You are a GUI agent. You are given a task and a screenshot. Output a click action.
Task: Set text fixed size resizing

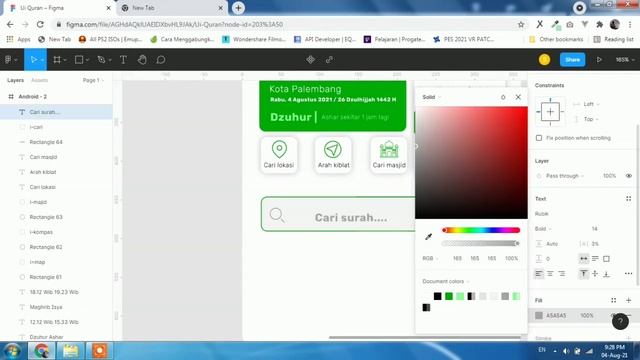pos(607,258)
